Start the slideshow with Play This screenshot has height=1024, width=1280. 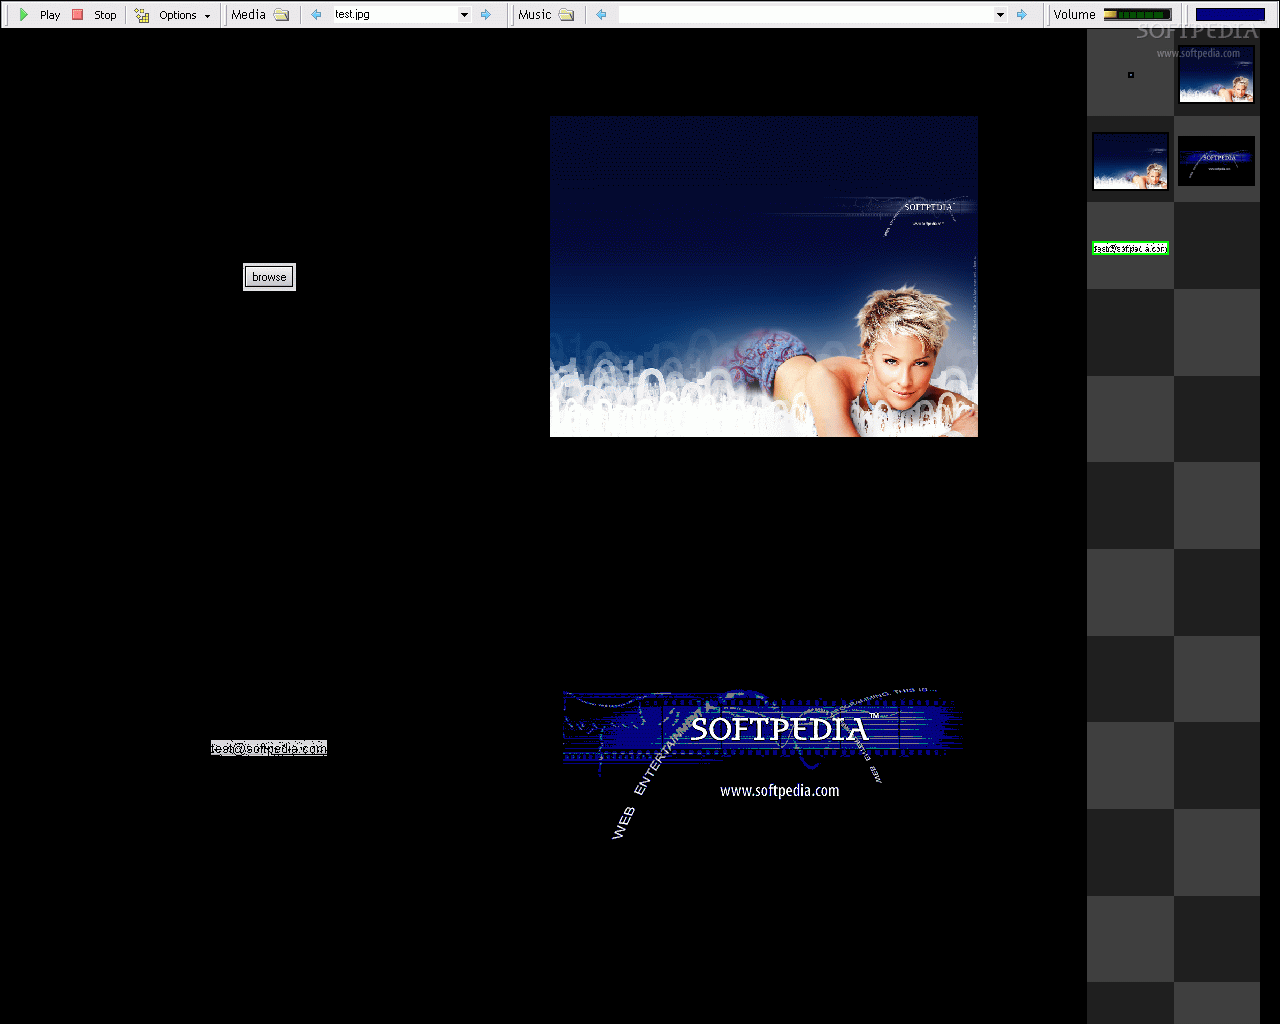coord(40,15)
